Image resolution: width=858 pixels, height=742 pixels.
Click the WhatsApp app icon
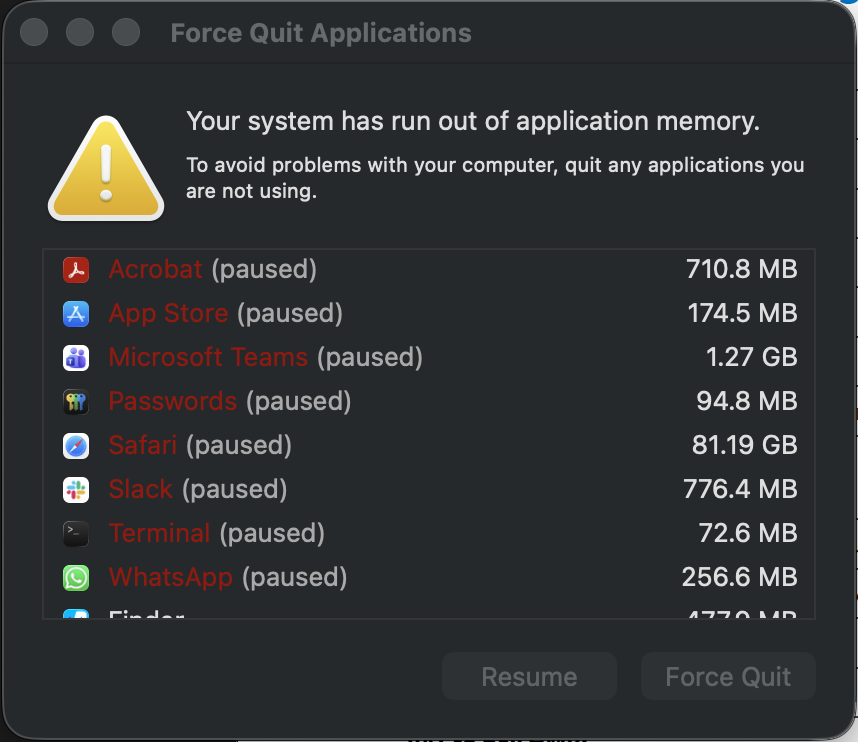coord(76,577)
